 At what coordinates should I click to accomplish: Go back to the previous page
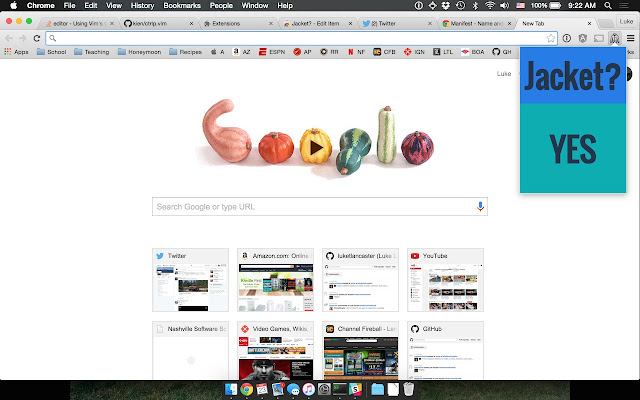click(9, 38)
